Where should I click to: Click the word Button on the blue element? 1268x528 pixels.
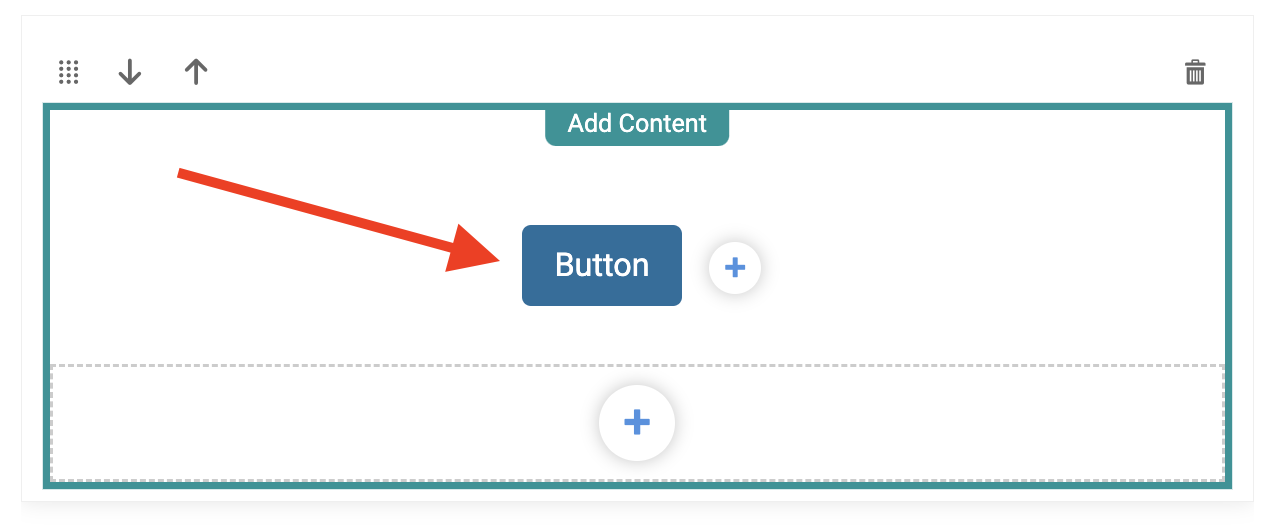click(602, 265)
